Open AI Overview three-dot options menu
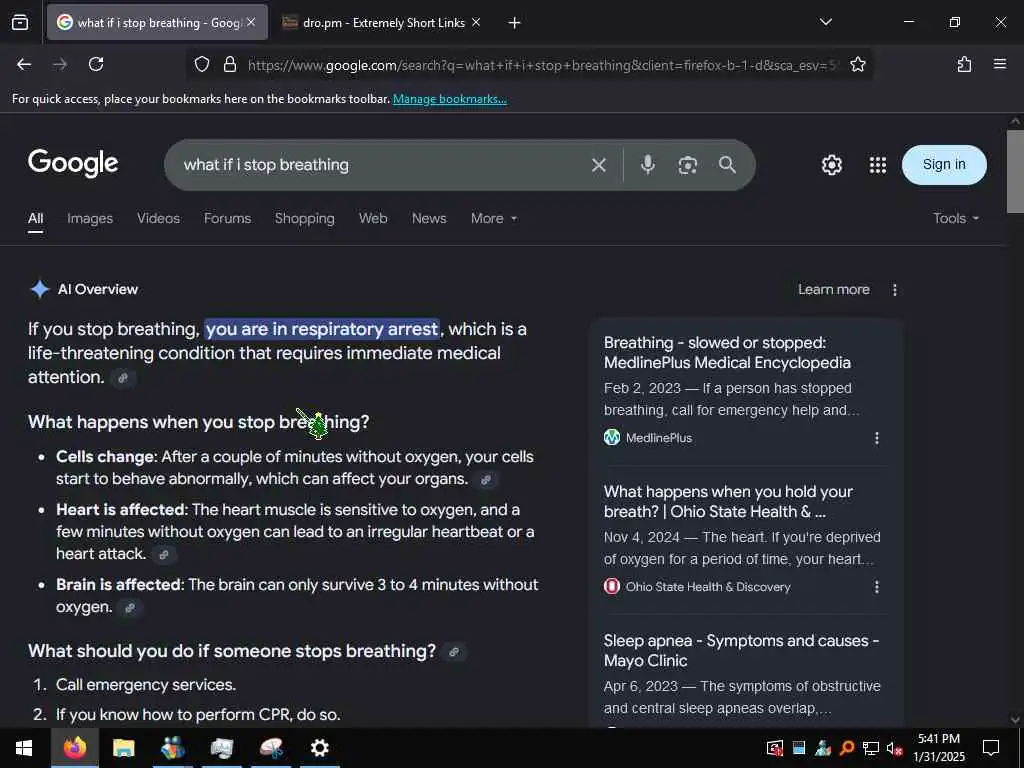This screenshot has height=768, width=1024. click(894, 289)
